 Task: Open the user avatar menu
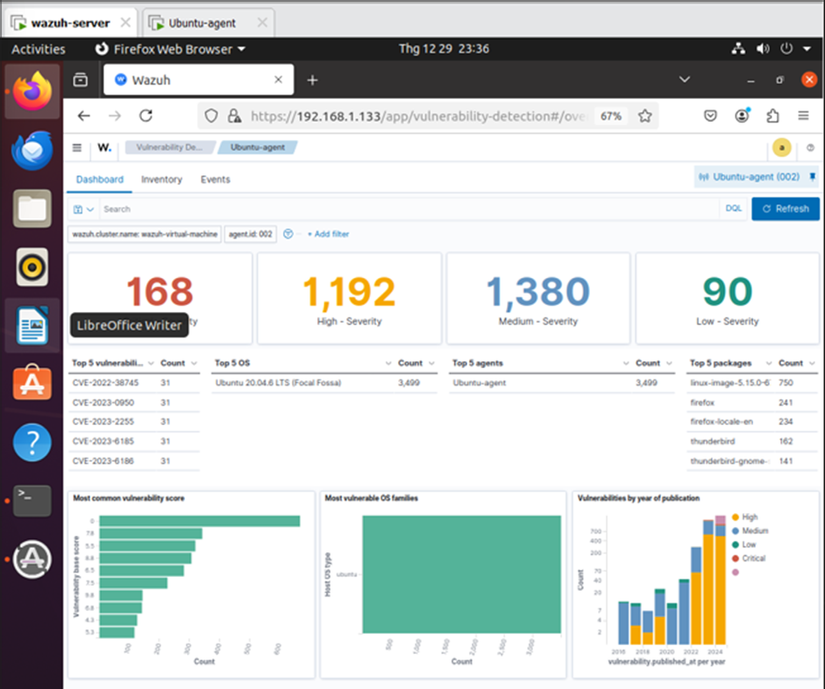click(x=782, y=148)
